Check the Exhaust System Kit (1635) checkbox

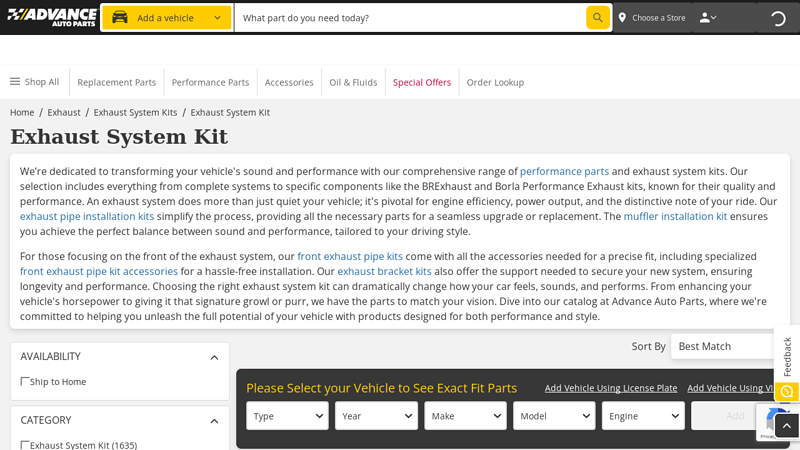click(x=24, y=445)
